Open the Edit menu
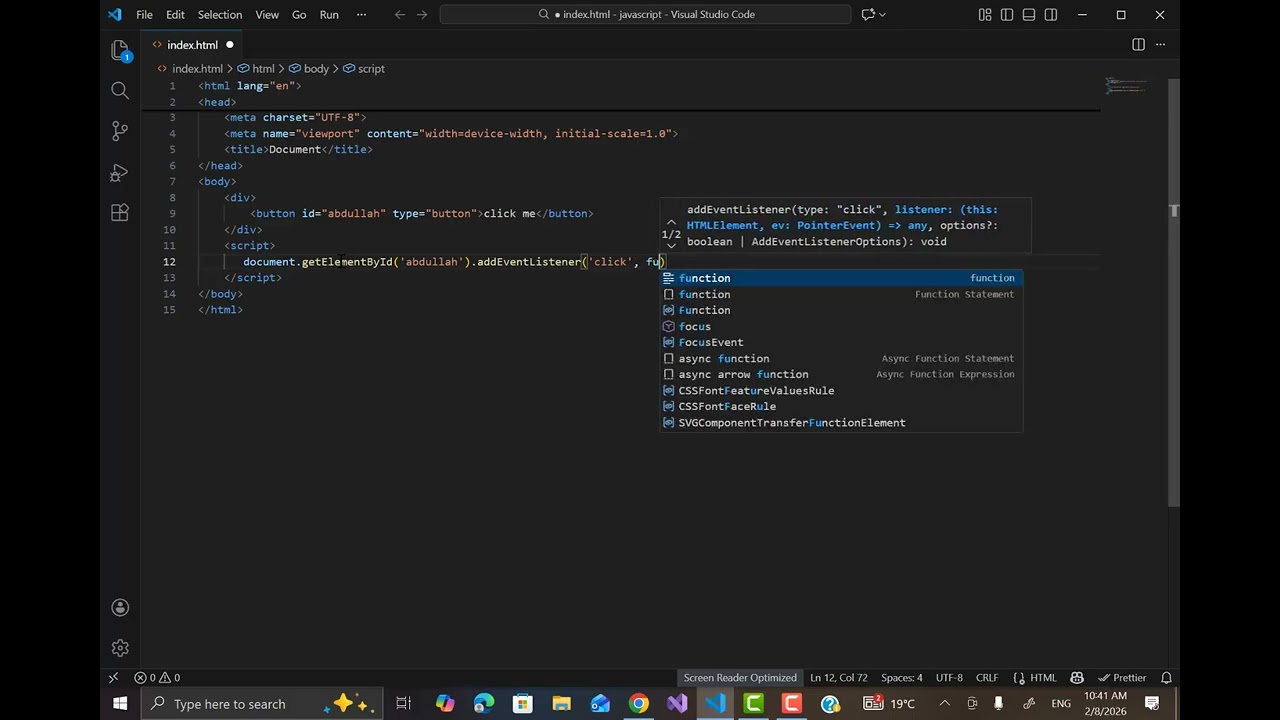The image size is (1280, 720). [175, 14]
